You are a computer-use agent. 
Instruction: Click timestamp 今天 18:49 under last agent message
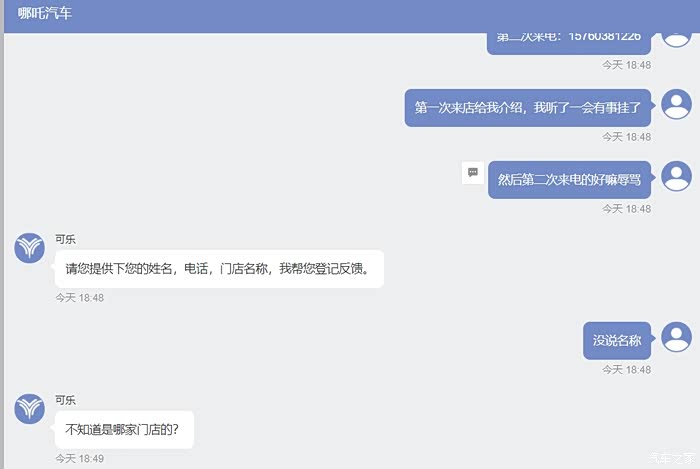[79, 458]
